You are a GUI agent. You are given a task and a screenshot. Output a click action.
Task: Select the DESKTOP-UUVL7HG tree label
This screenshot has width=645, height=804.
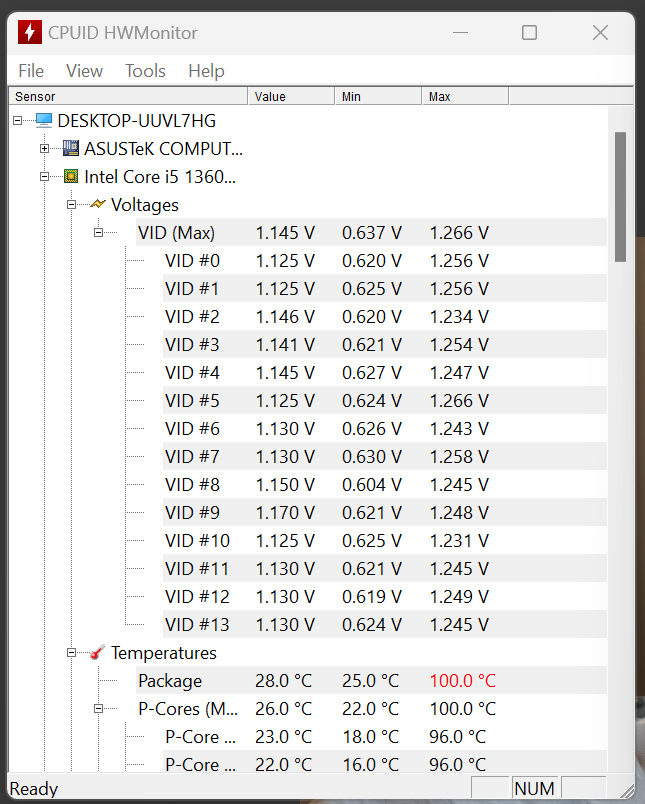click(136, 120)
